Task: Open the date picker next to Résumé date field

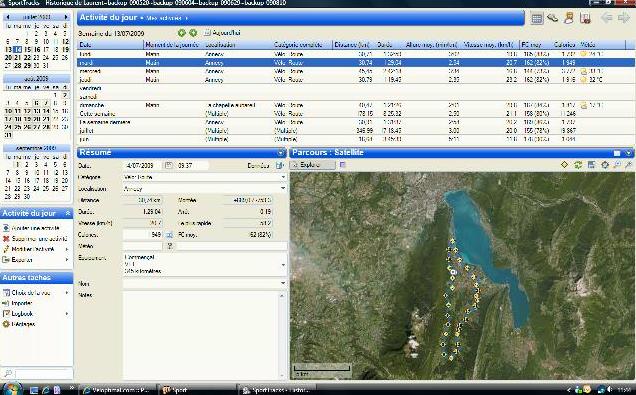Action: [x=168, y=165]
